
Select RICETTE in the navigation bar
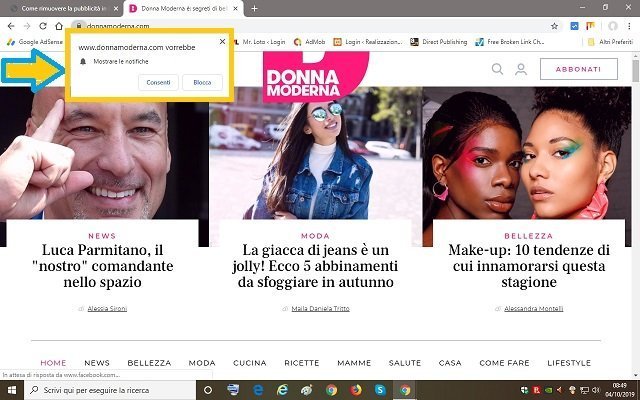301,363
